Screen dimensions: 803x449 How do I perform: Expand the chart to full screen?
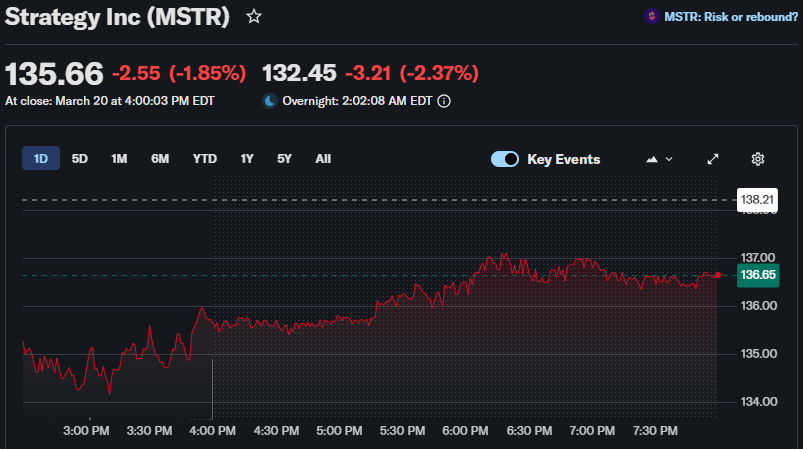click(713, 159)
